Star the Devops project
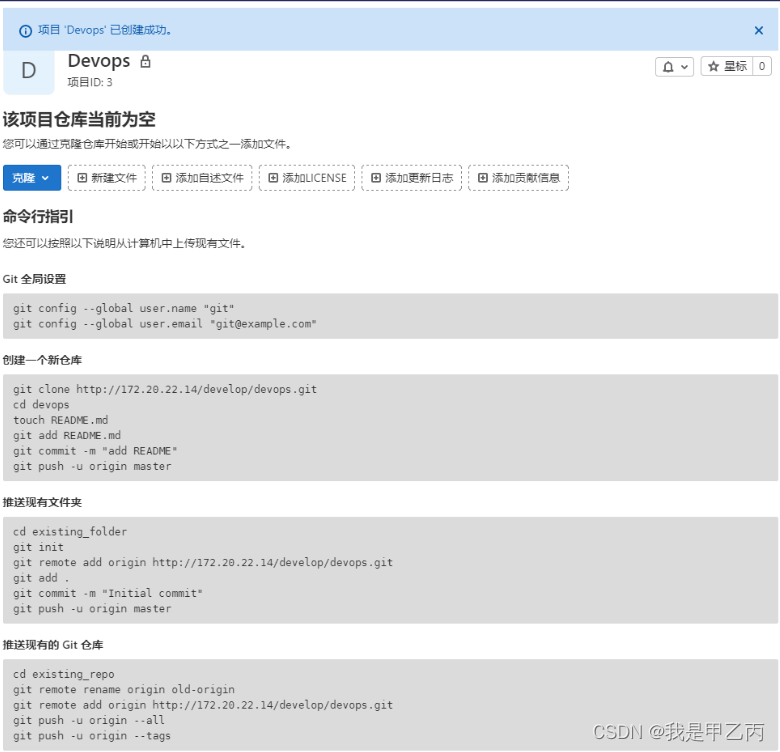 coord(727,66)
